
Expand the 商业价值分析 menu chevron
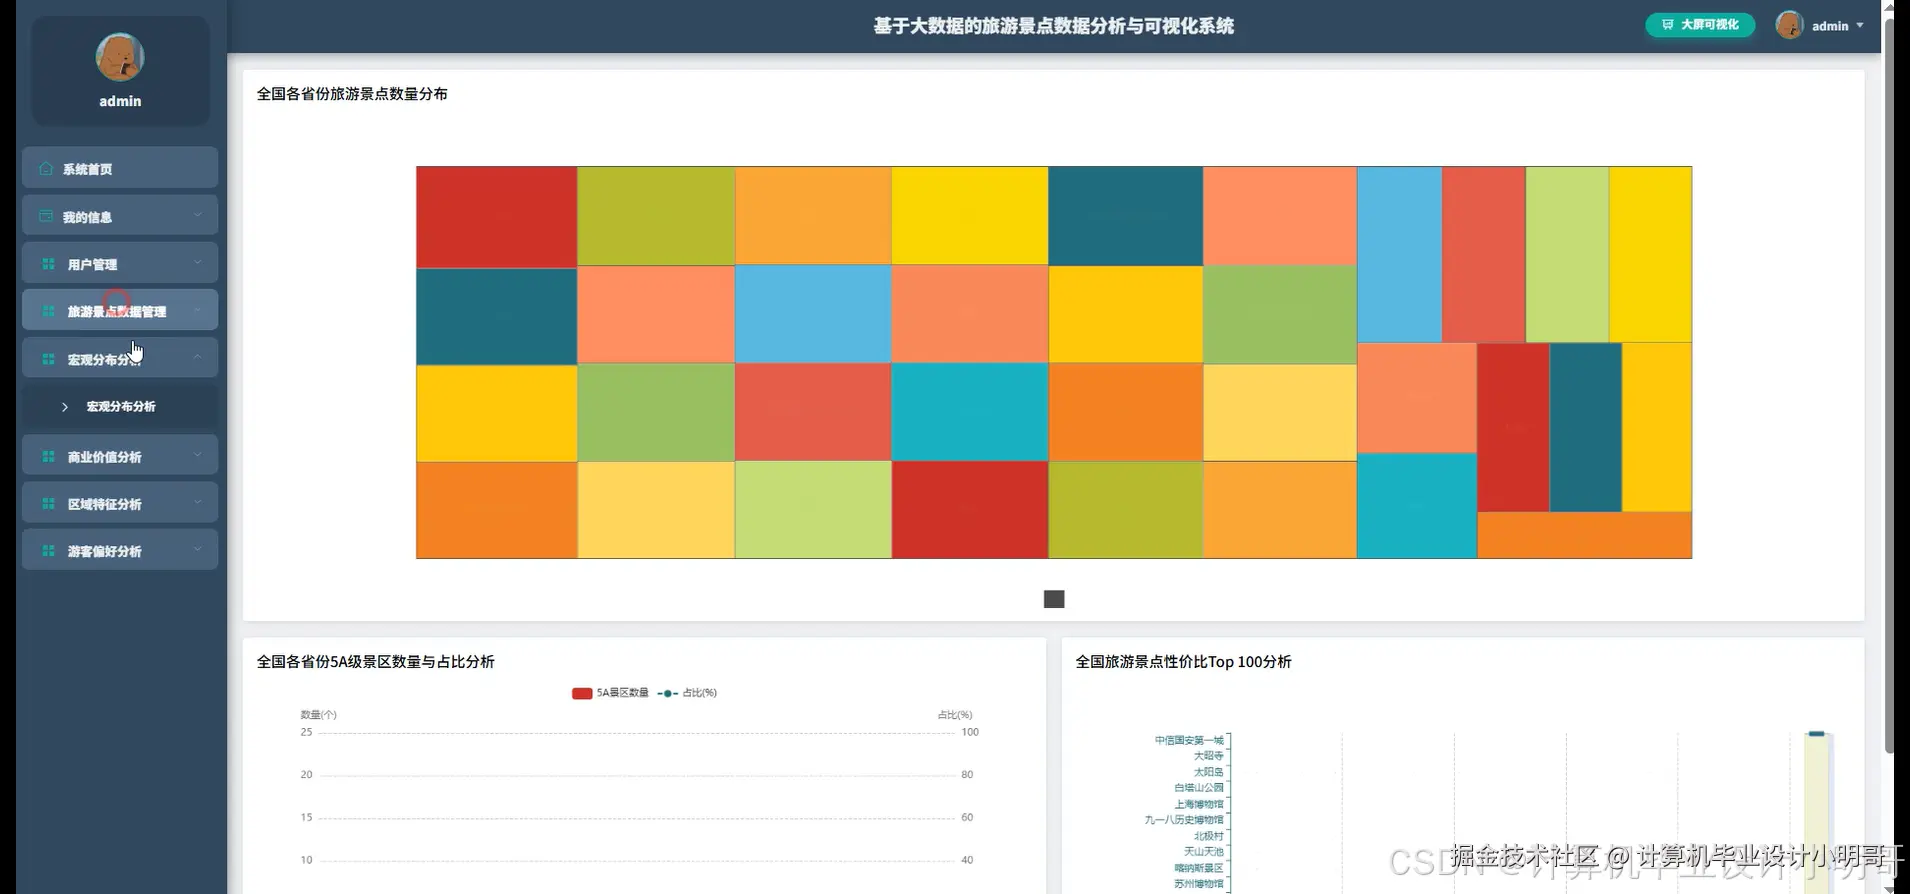(x=197, y=455)
